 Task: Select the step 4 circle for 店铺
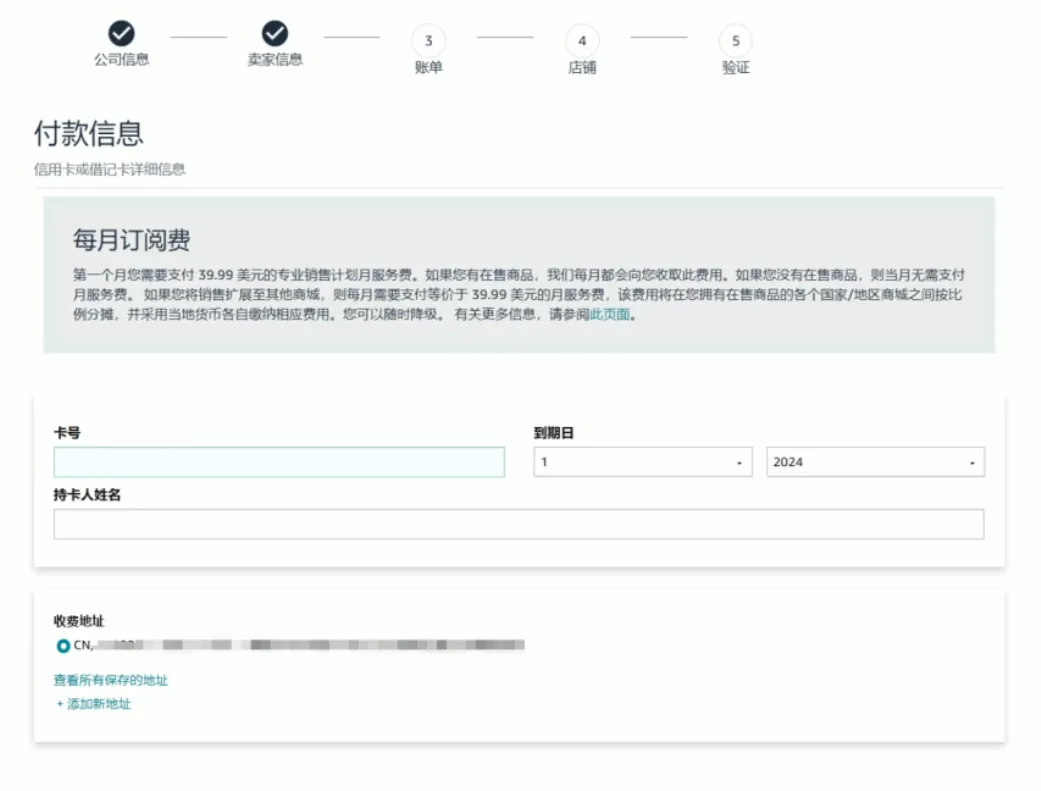click(x=582, y=41)
